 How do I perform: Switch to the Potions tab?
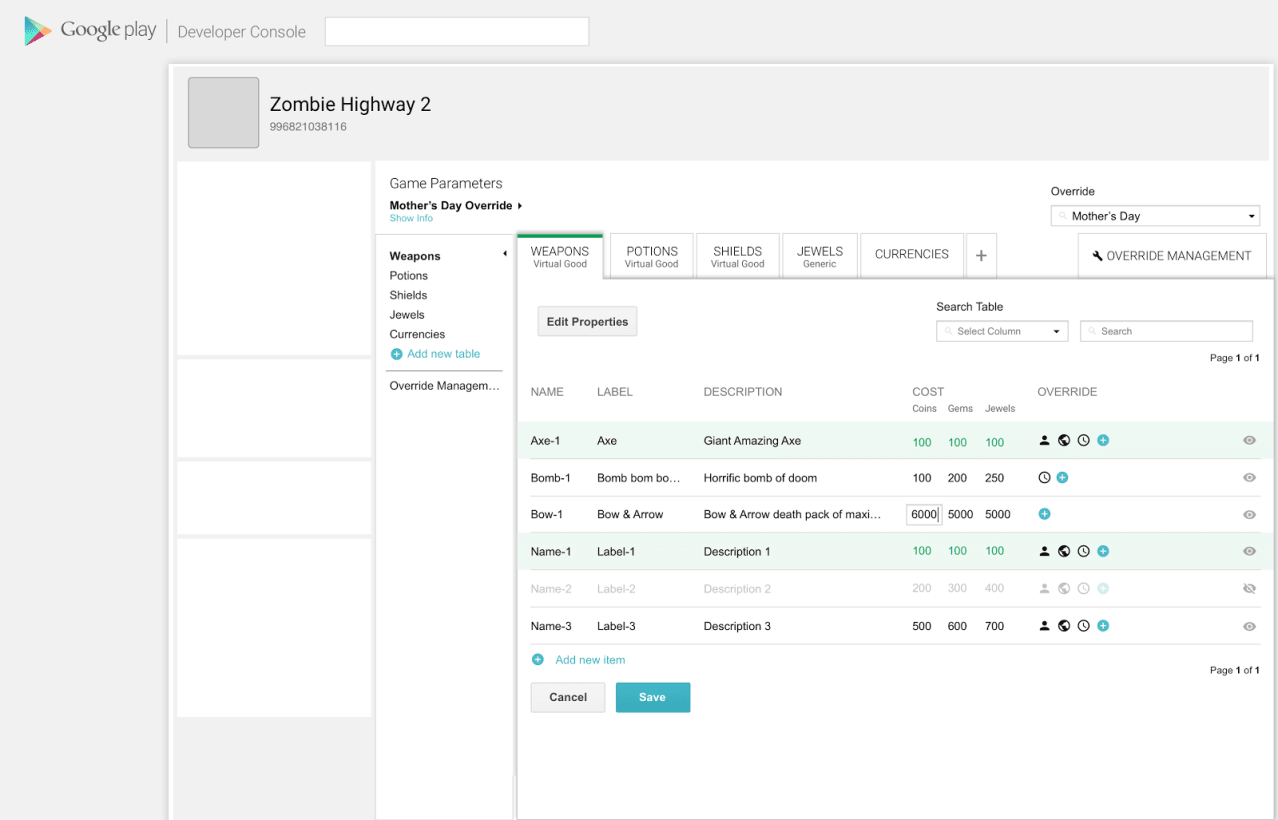652,256
